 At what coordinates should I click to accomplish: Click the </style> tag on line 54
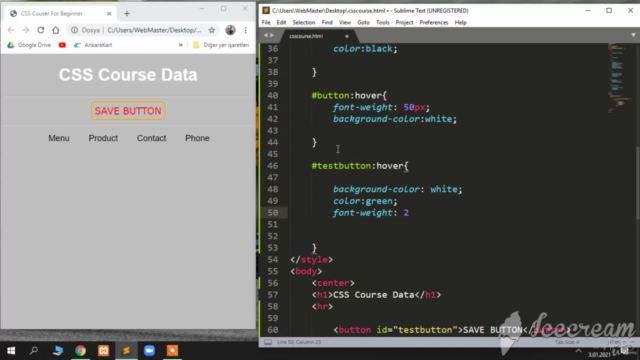click(311, 260)
